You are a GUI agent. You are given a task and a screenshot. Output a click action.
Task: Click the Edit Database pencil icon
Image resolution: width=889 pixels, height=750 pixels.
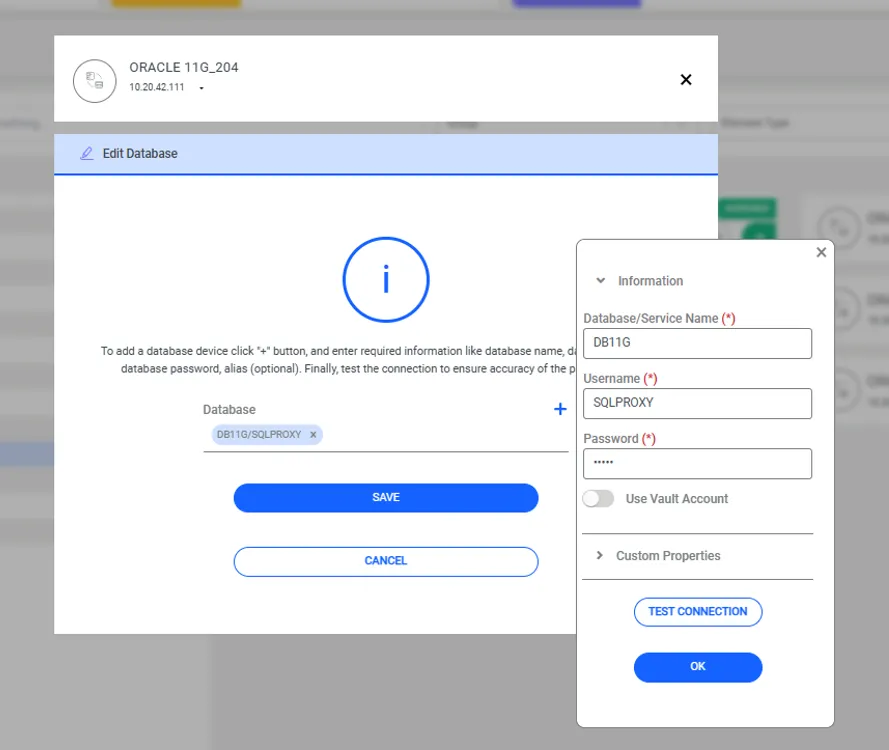[x=86, y=154]
